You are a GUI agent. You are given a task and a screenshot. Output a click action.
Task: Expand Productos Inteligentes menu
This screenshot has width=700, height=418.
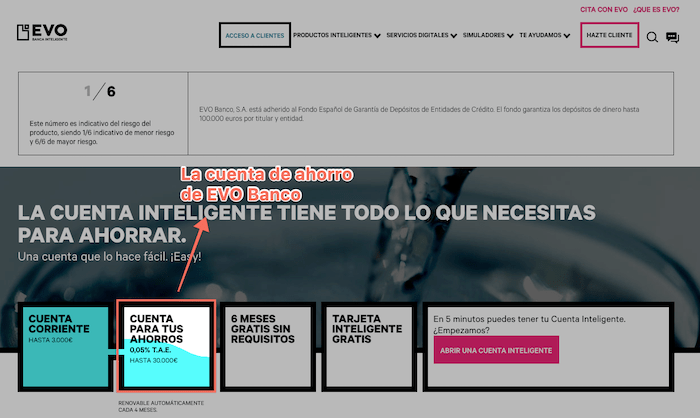pyautogui.click(x=337, y=35)
